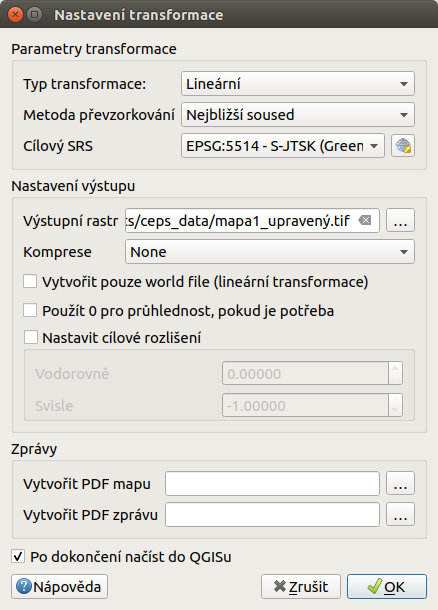Screen dimensions: 438x610
Task: Open the Cílový SRS dropdown
Action: click(x=283, y=146)
